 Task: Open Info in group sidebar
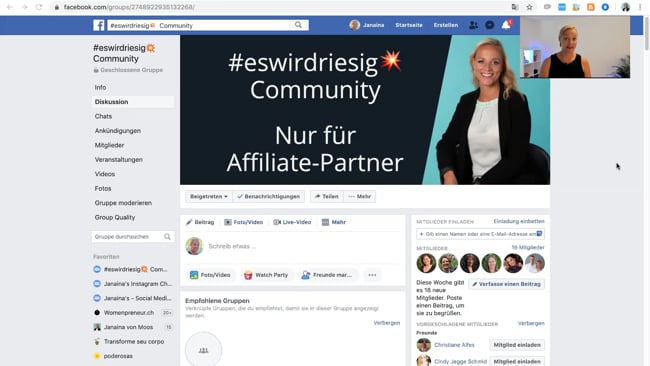(100, 87)
